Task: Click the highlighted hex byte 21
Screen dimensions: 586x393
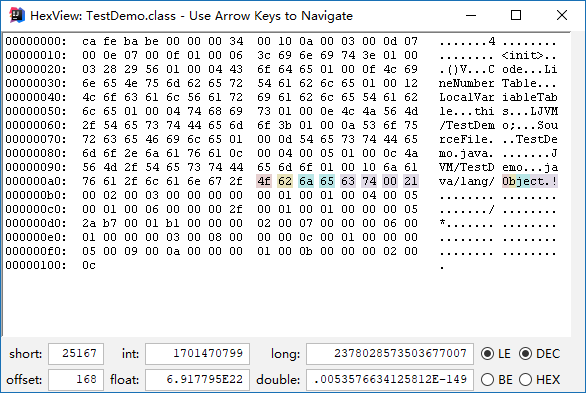Action: point(411,181)
